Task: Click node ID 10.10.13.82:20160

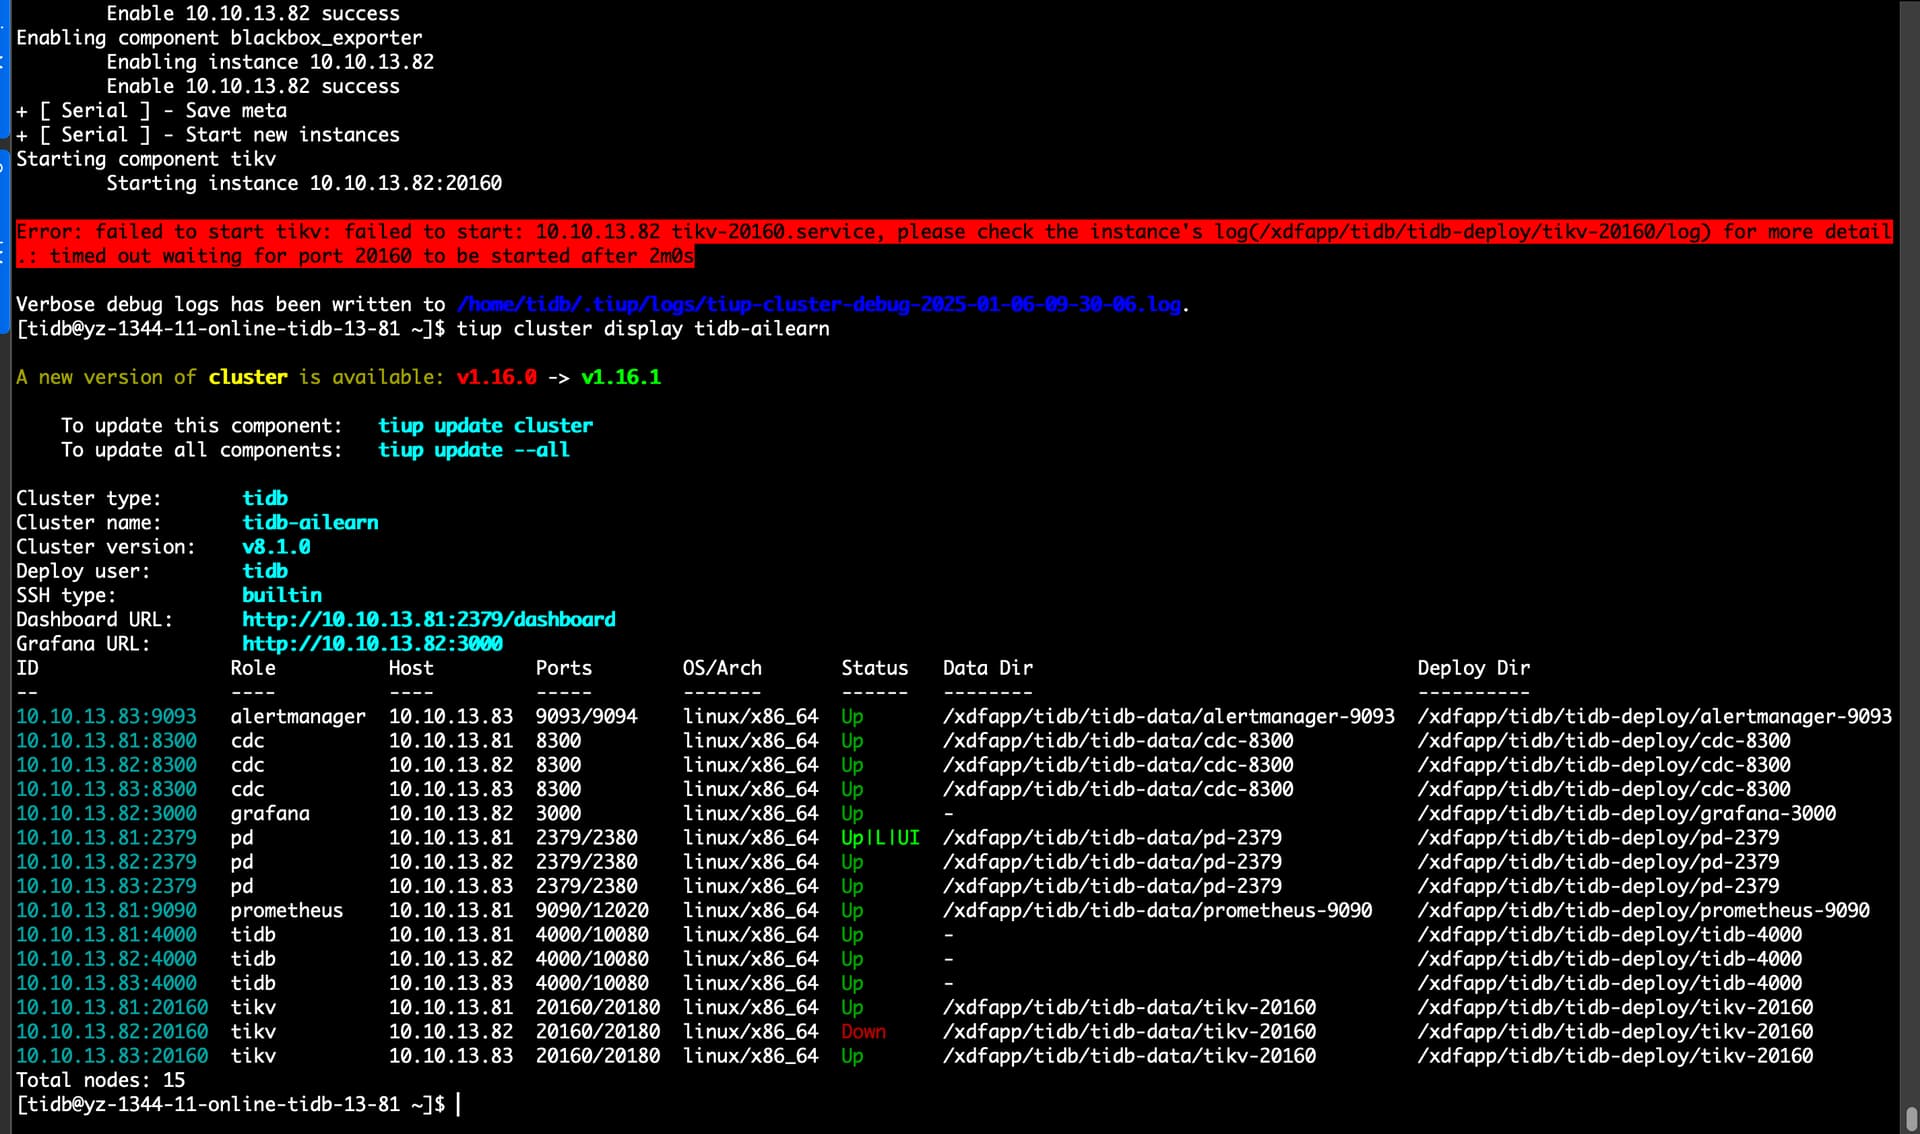Action: 112,1031
